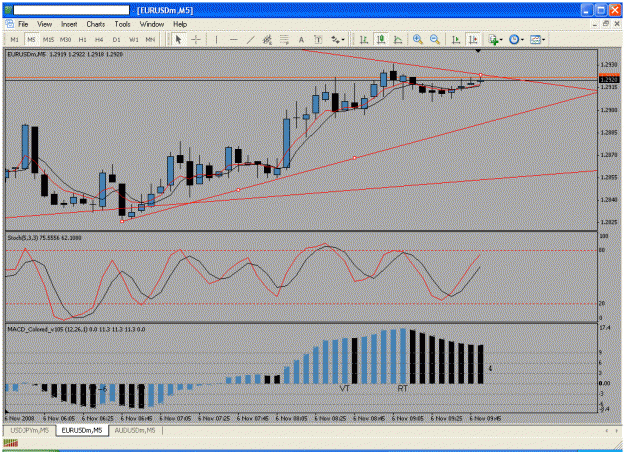Open the View menu
This screenshot has width=625, height=452.
[x=45, y=24]
